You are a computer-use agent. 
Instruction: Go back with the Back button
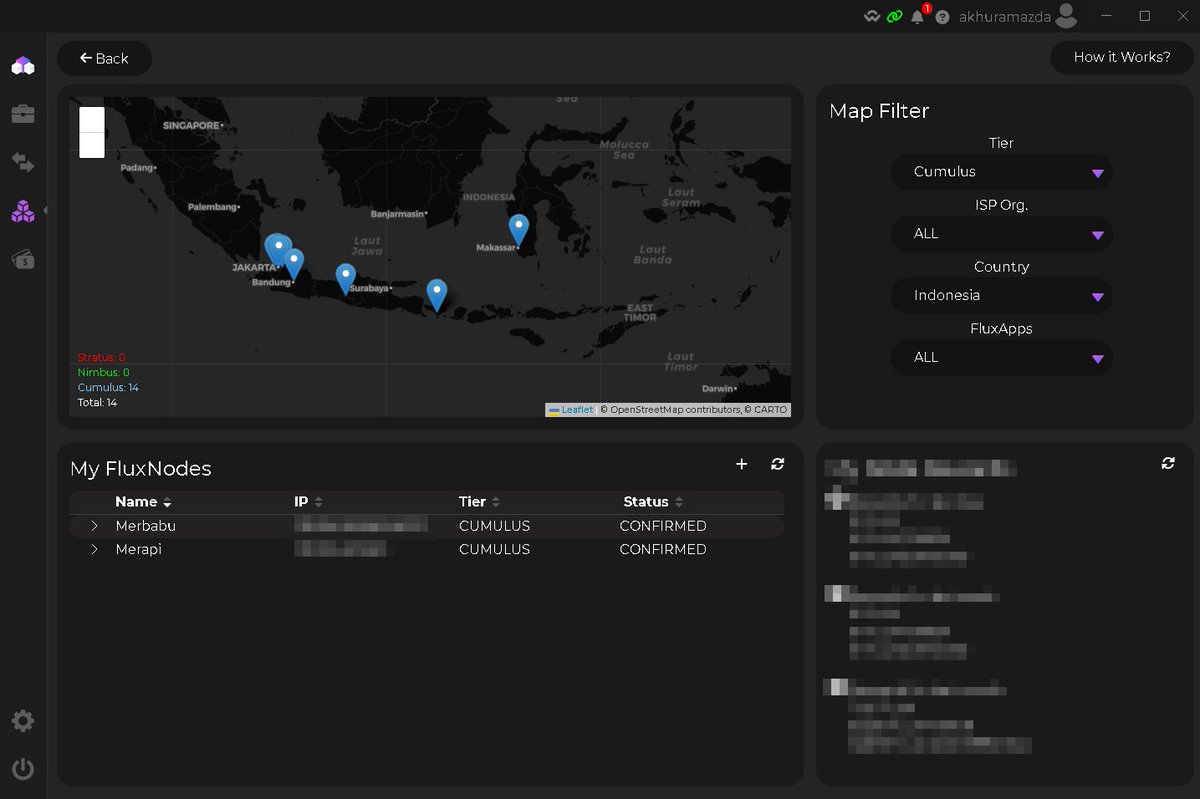[104, 58]
